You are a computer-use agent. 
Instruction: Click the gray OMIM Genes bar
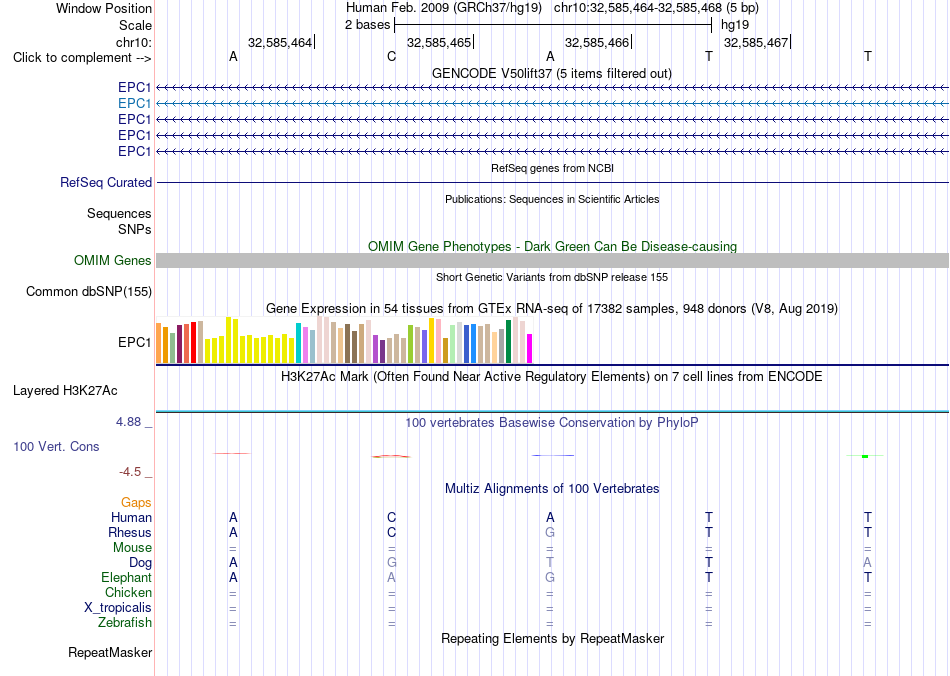click(552, 260)
